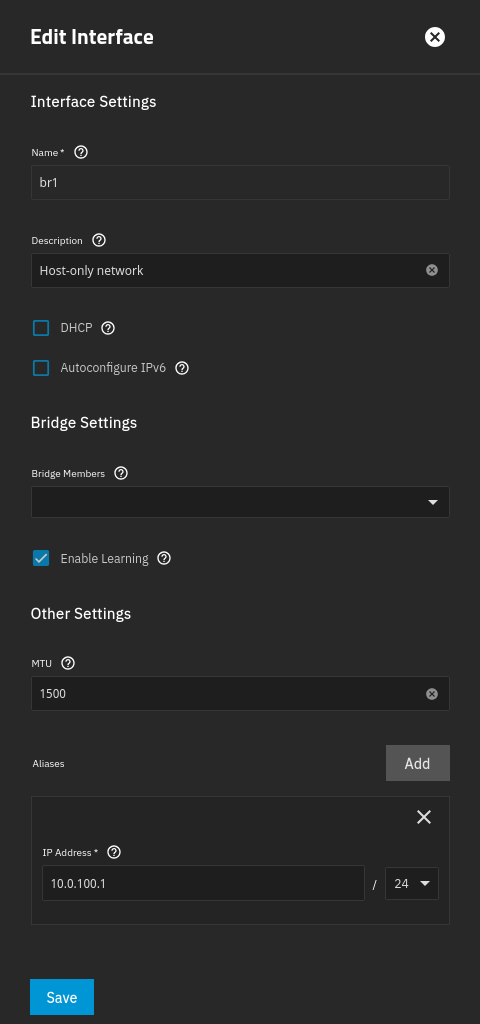This screenshot has height=1024, width=480.
Task: View DHCP help tooltip icon
Action: tap(108, 328)
